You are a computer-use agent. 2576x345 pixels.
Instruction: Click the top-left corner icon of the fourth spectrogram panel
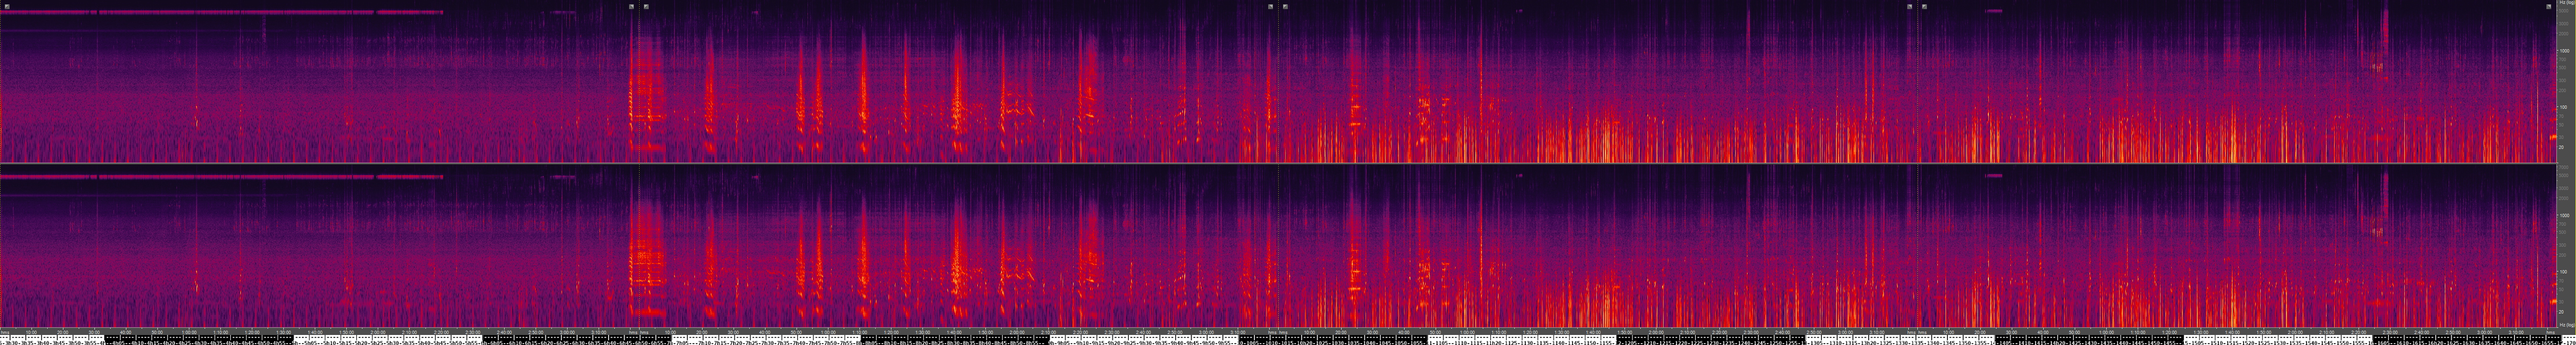(1924, 6)
